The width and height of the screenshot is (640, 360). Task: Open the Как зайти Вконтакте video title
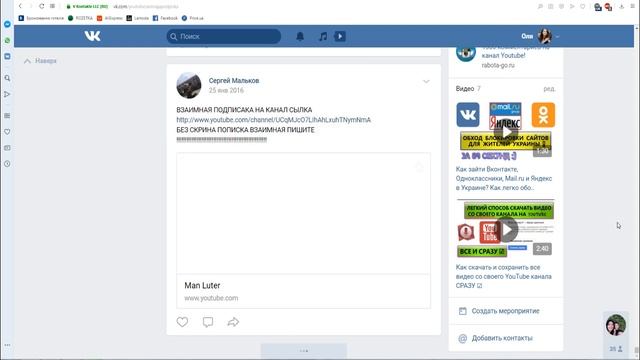(x=504, y=178)
